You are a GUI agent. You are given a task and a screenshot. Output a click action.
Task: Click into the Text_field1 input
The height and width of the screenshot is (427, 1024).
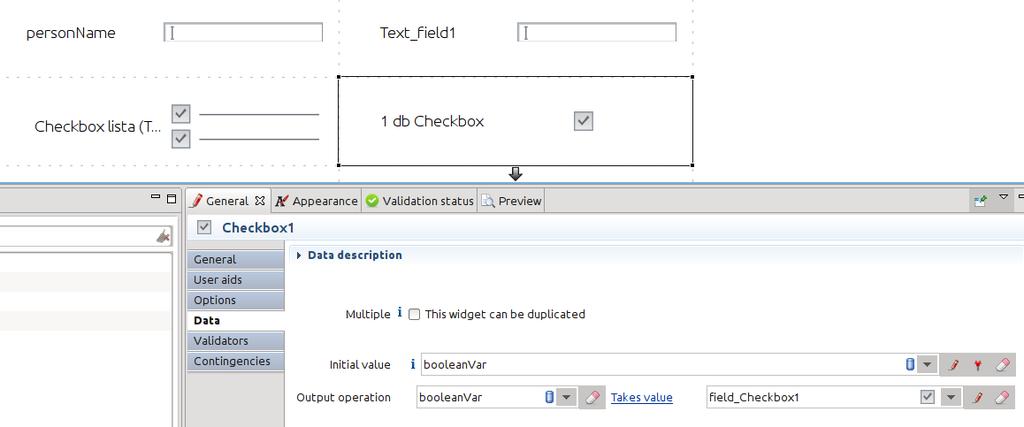[597, 32]
